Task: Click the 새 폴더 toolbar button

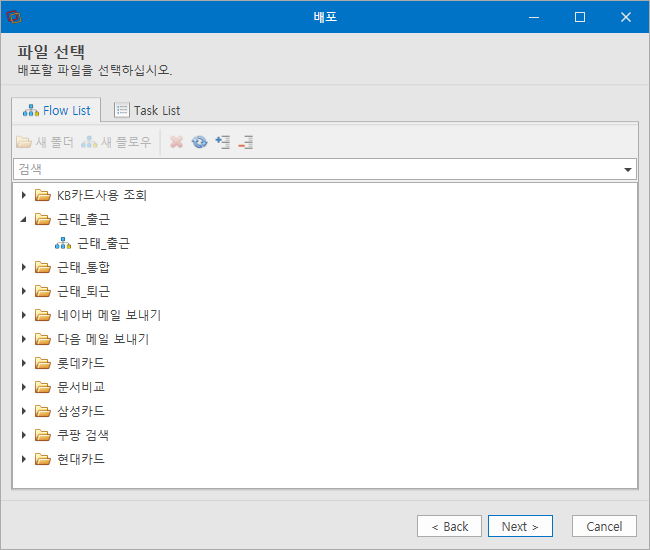Action: click(x=45, y=142)
